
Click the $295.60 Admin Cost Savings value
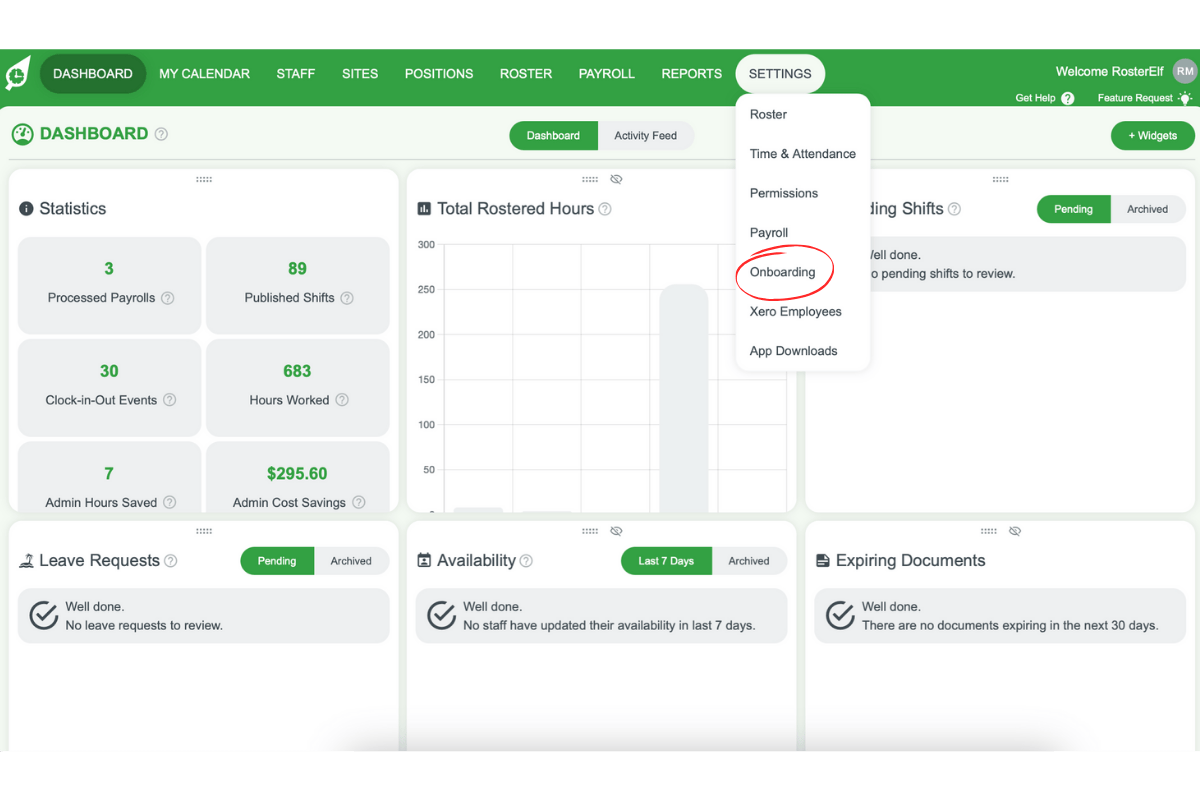[x=297, y=473]
